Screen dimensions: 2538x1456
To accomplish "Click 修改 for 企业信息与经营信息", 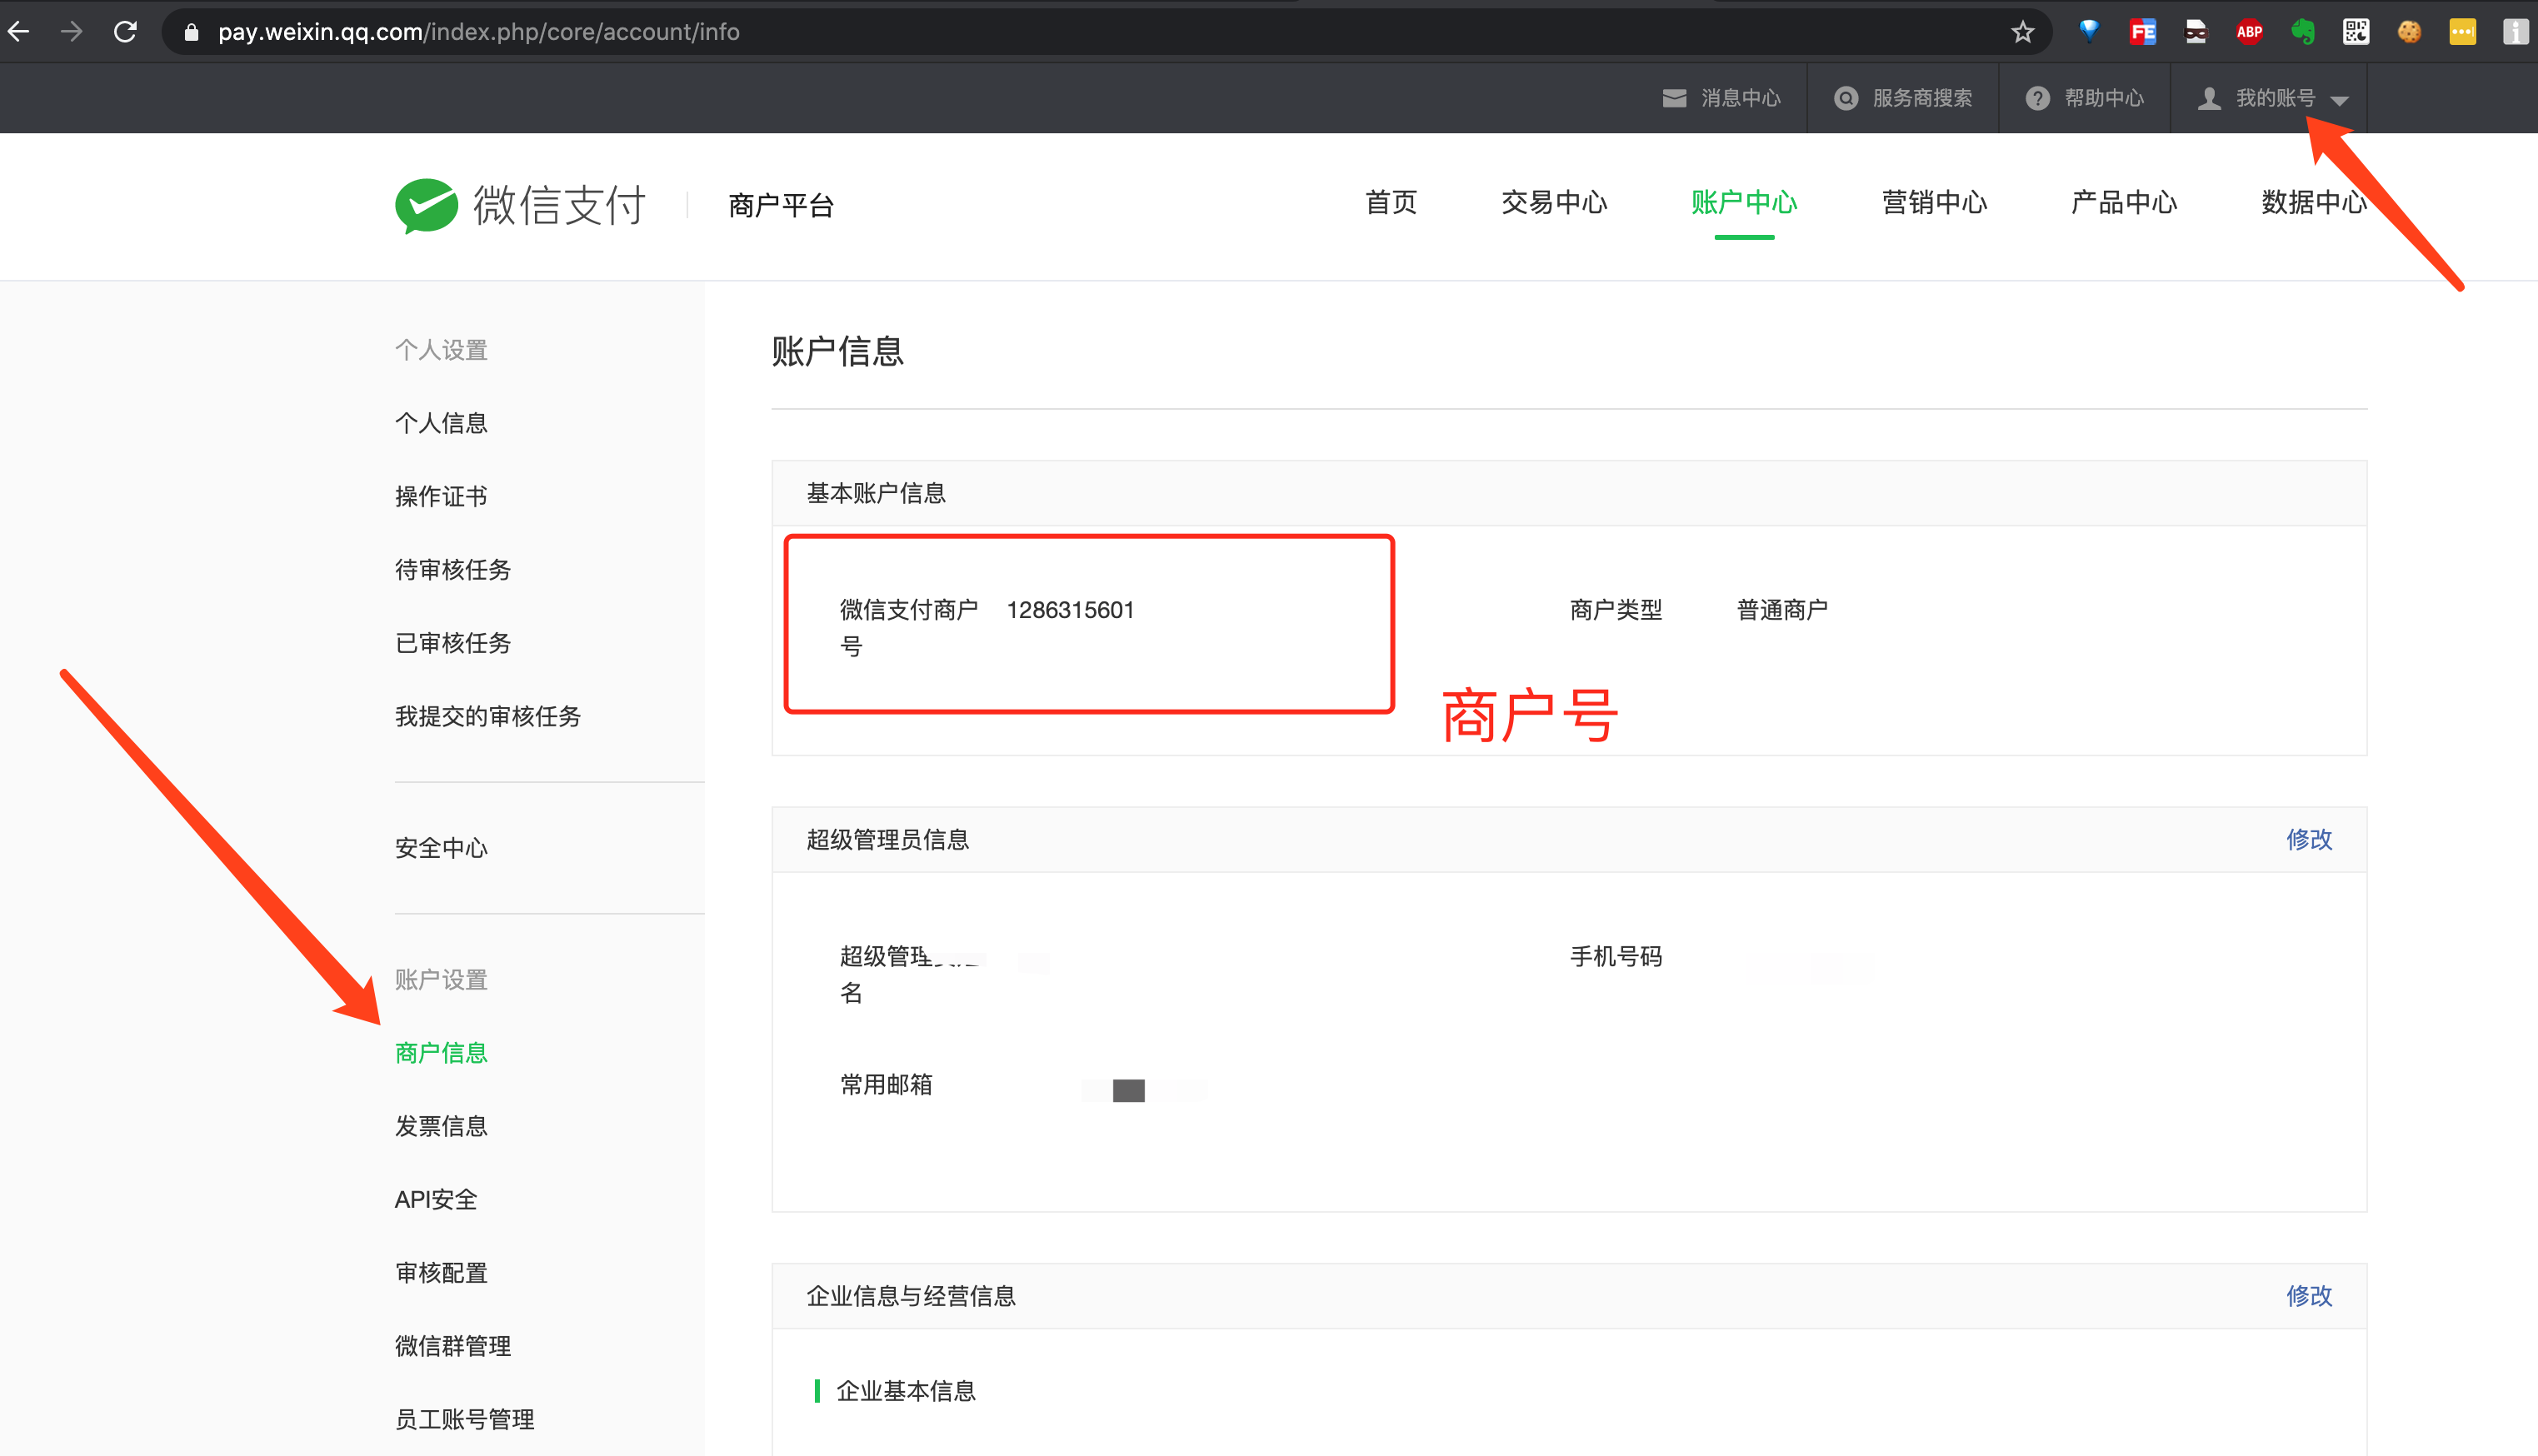I will pyautogui.click(x=2309, y=1296).
